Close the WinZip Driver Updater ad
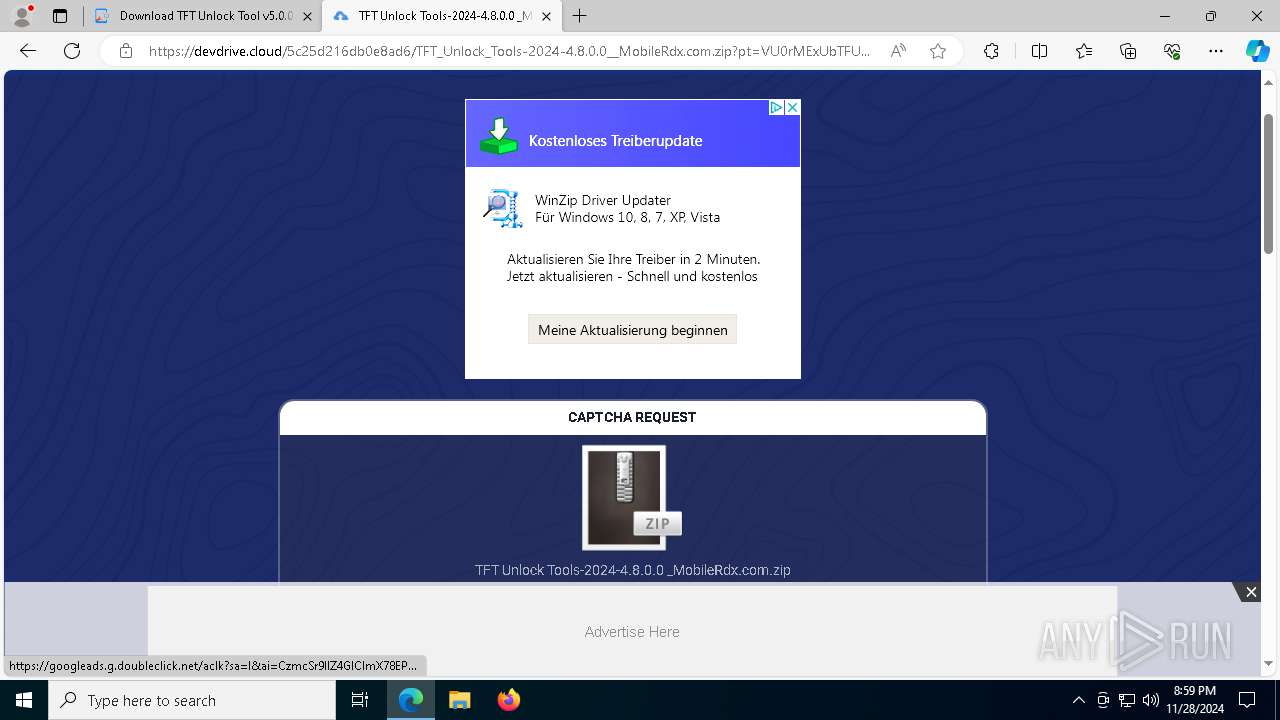The height and width of the screenshot is (720, 1280). click(x=792, y=107)
